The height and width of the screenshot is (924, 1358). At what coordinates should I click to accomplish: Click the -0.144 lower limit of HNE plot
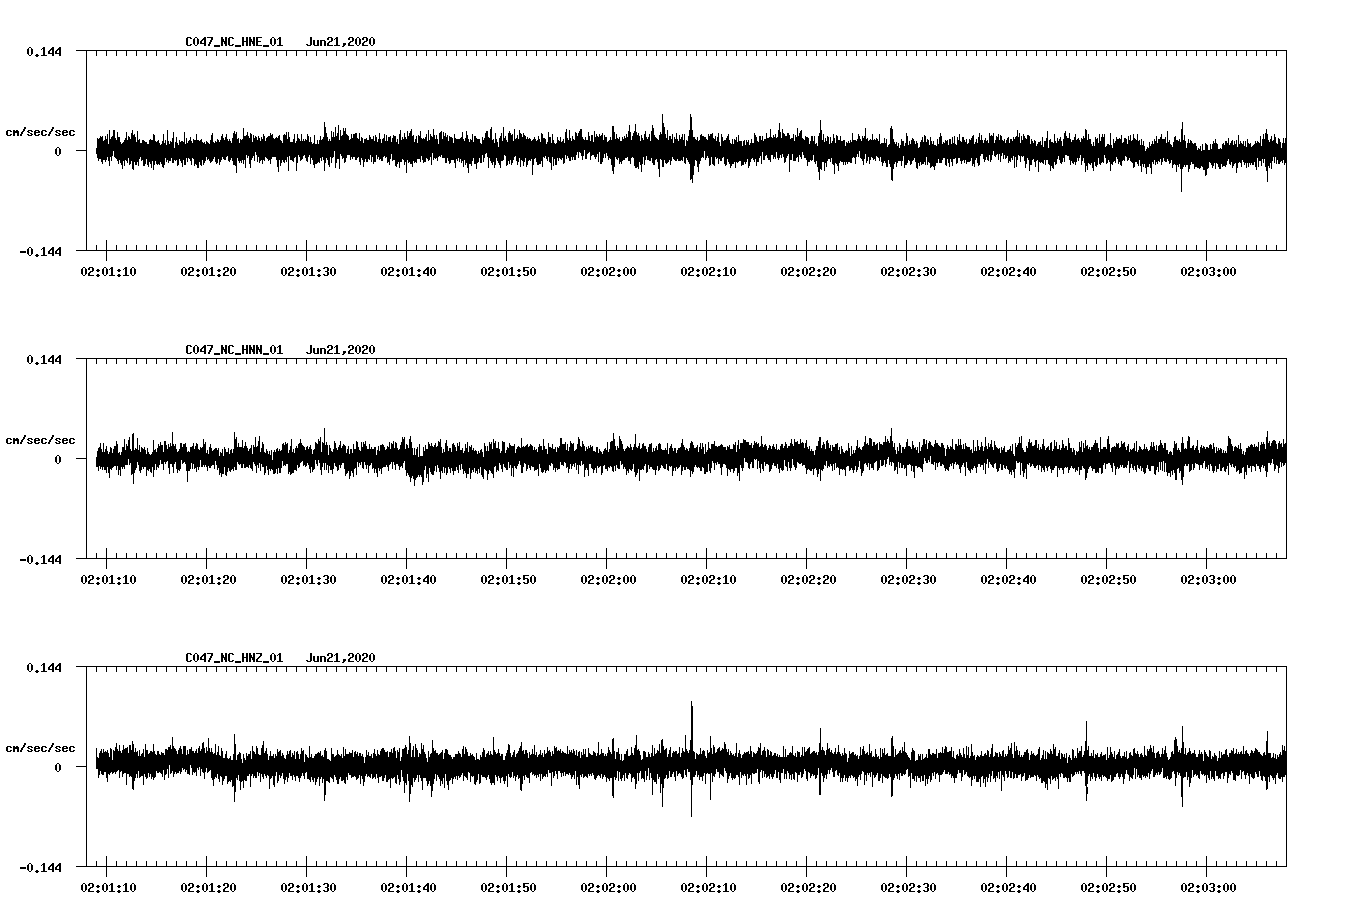[40, 251]
